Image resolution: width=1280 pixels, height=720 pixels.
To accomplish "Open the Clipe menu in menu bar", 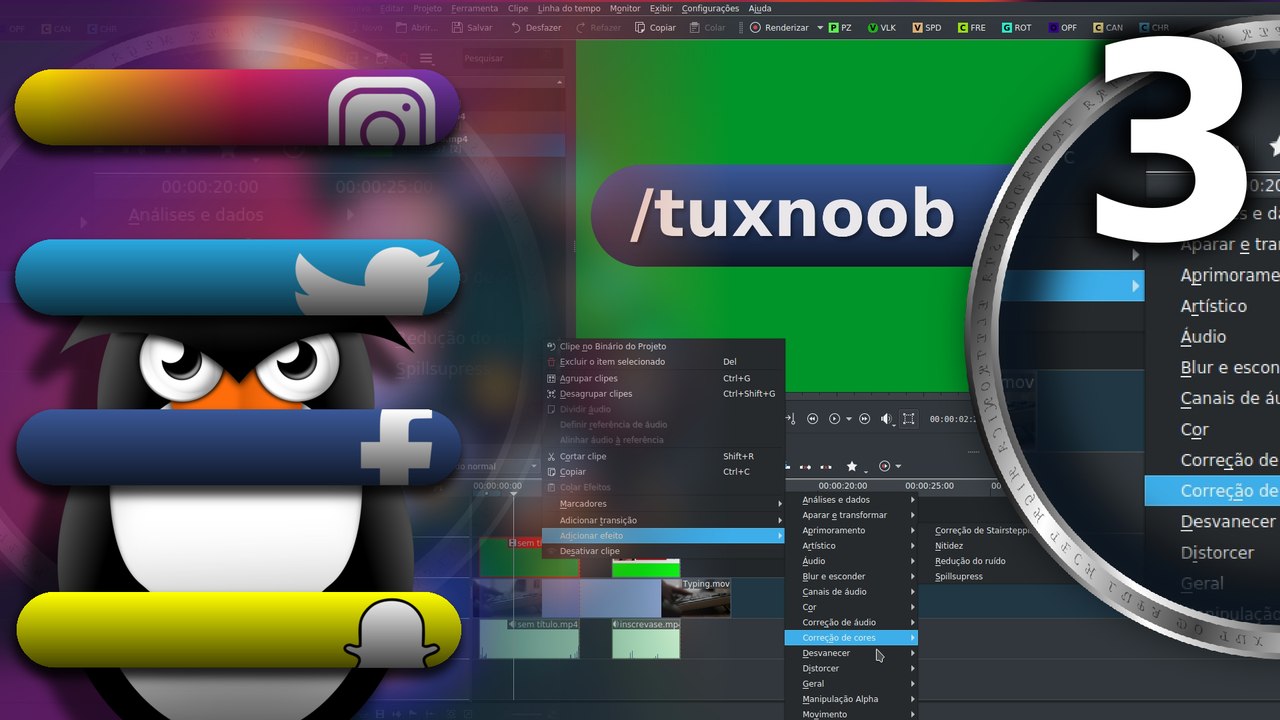I will (518, 8).
